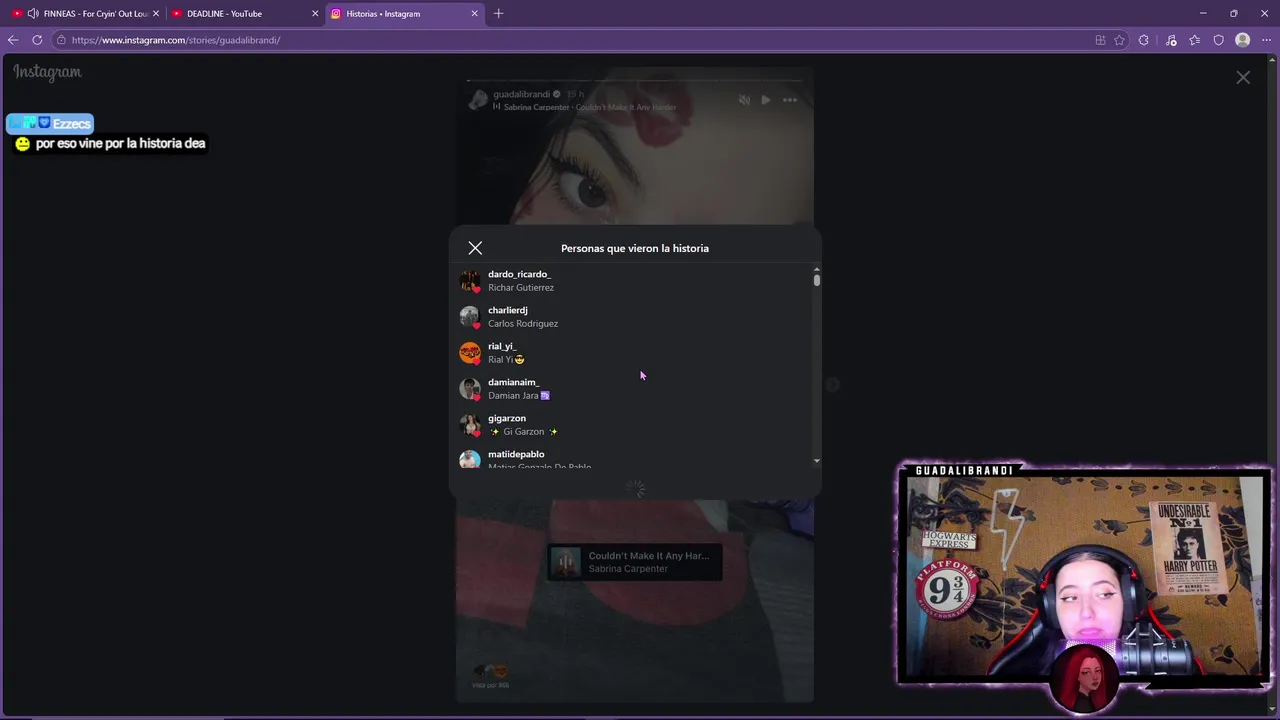Viewport: 1280px width, 720px height.
Task: Open browser profile avatar
Action: pyautogui.click(x=1242, y=40)
